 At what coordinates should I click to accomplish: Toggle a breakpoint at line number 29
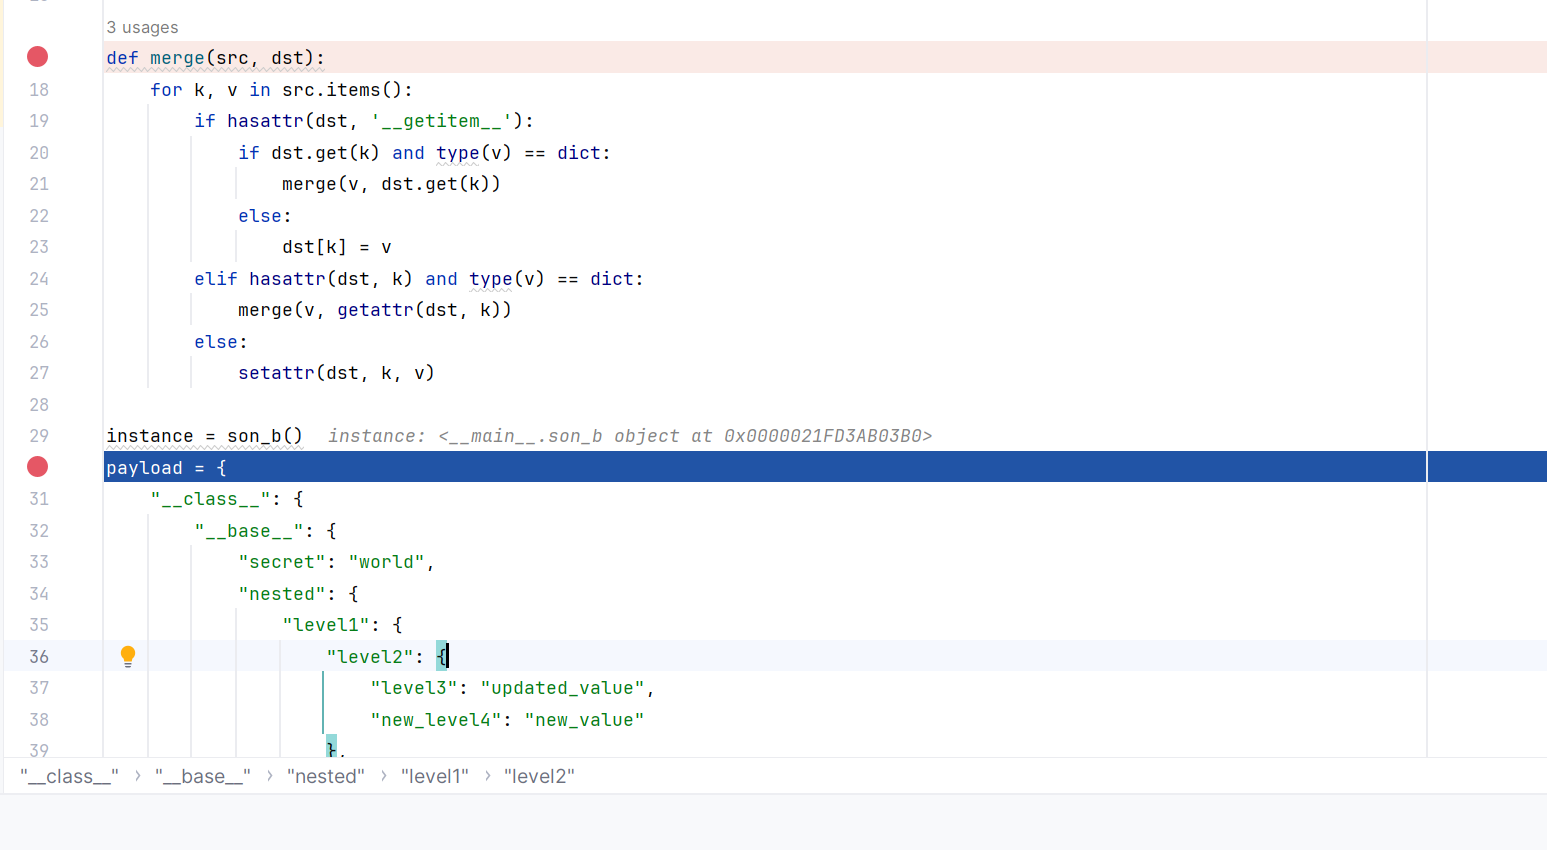[x=39, y=436]
